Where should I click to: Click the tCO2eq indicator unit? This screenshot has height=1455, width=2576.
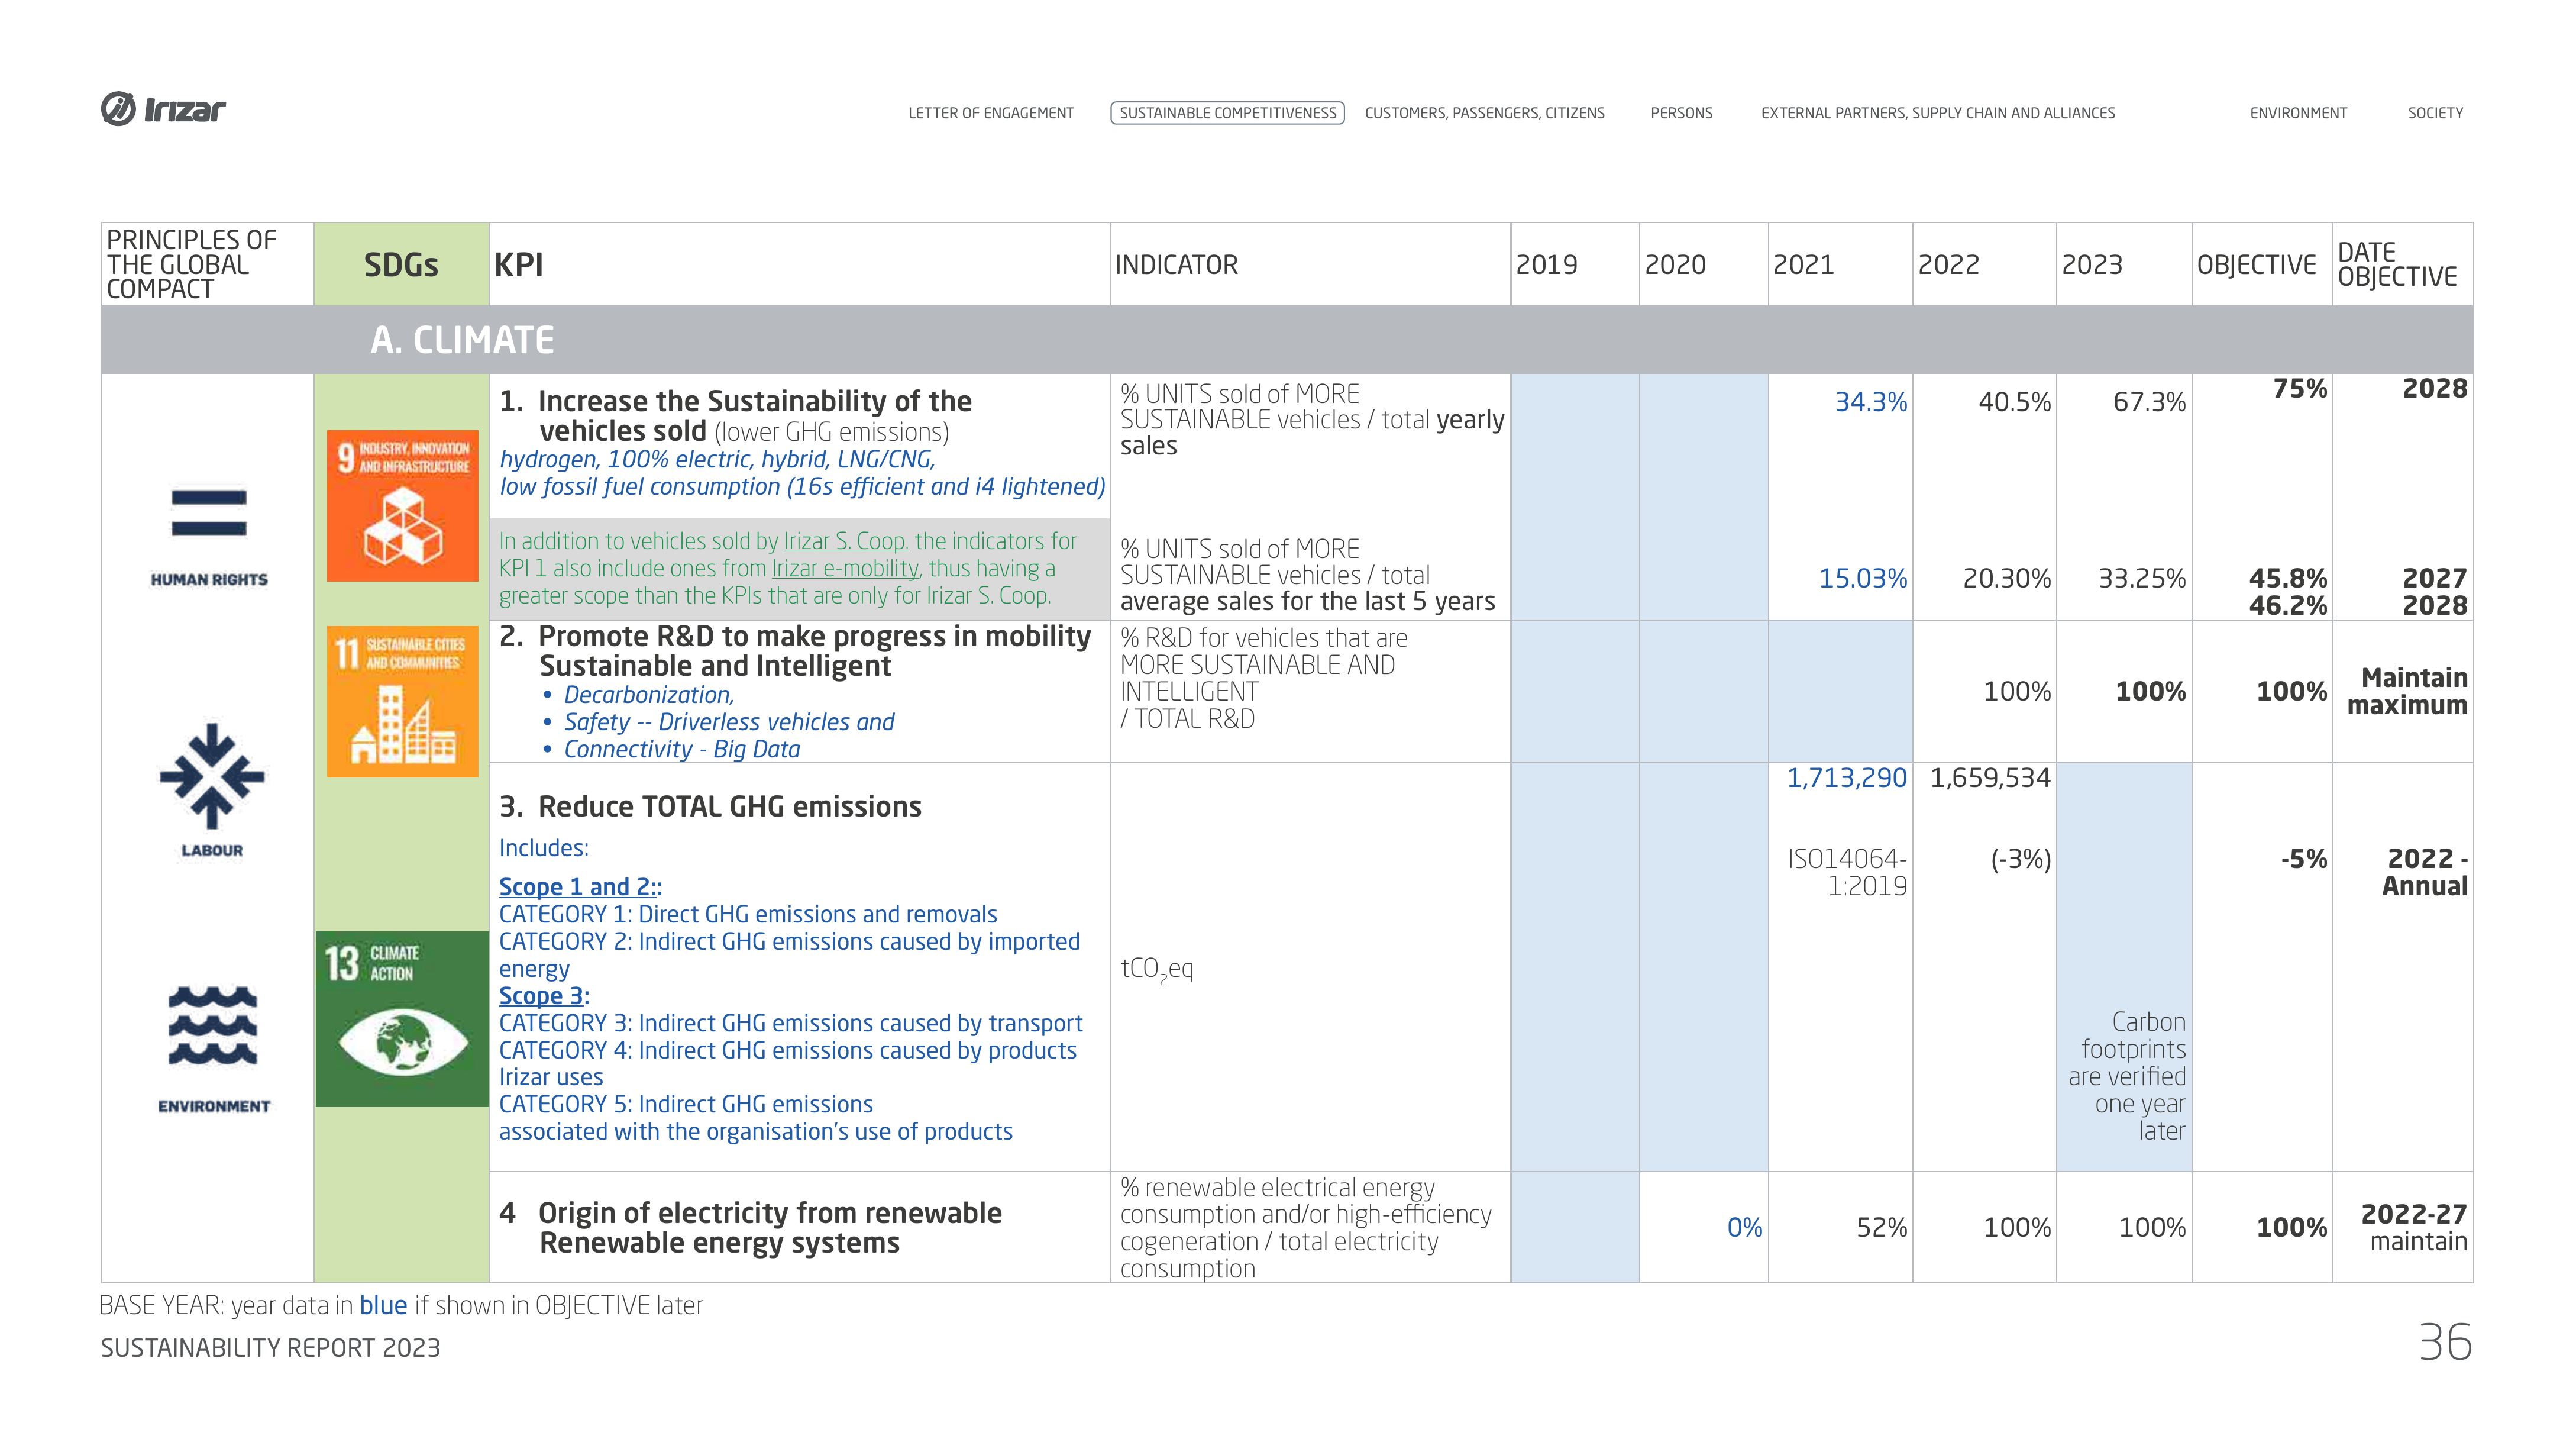(x=1157, y=969)
